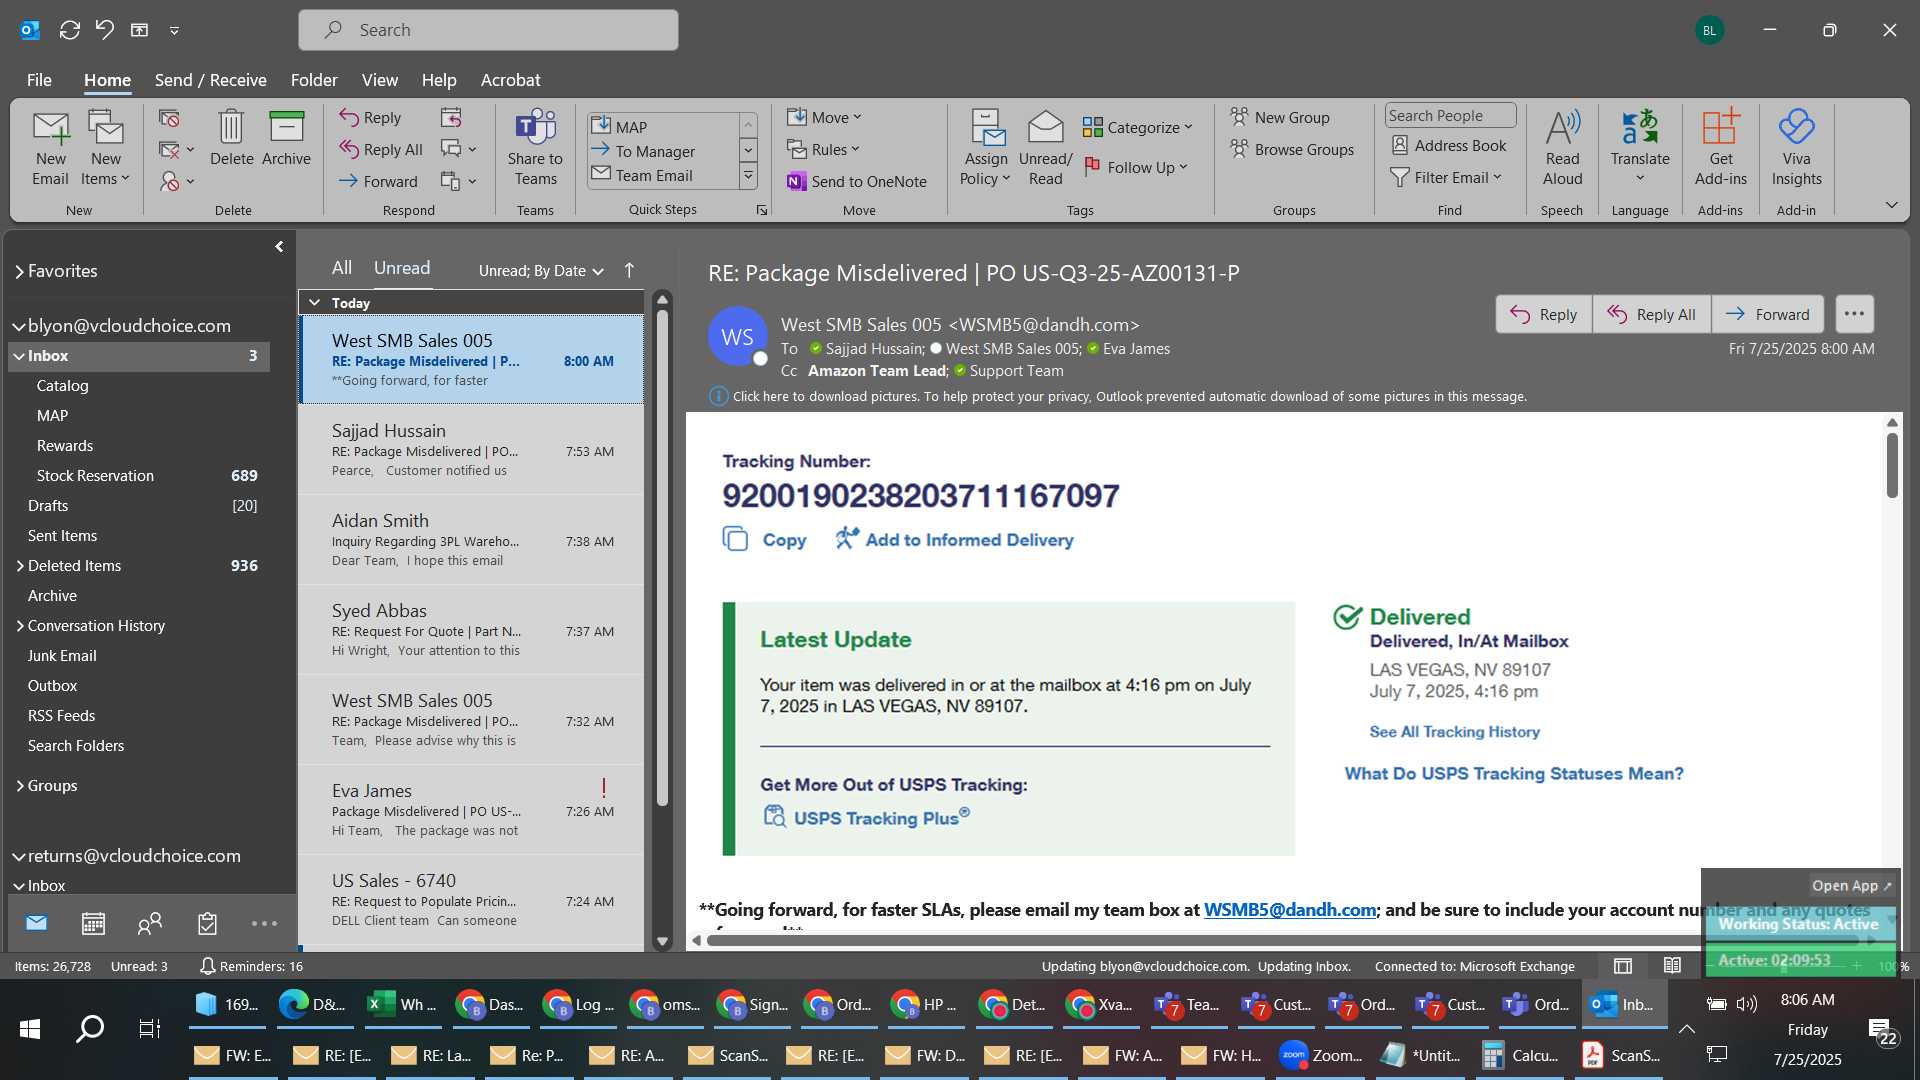Click the Get Add-ins icon
1920x1080 pixels.
1720,148
